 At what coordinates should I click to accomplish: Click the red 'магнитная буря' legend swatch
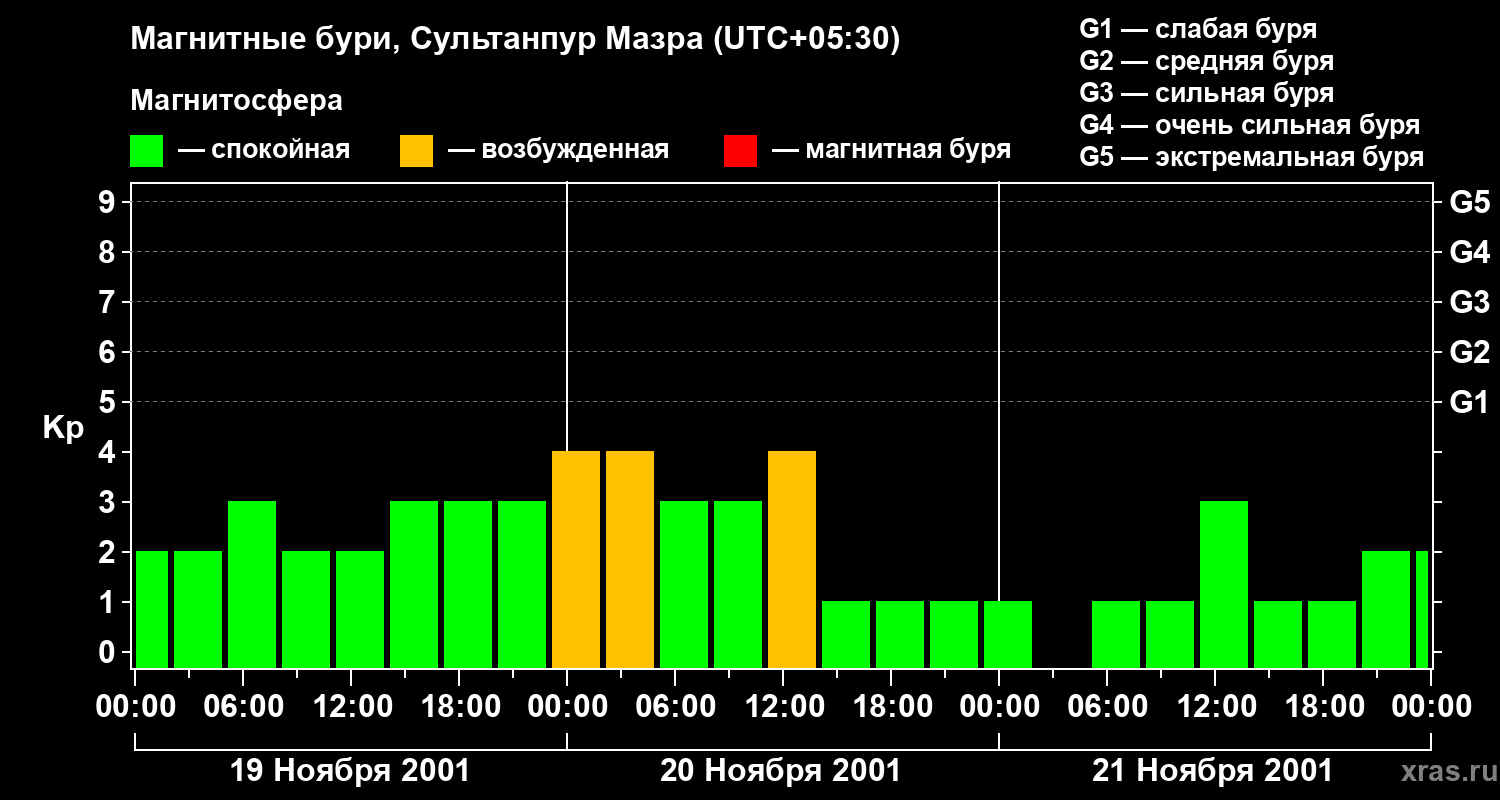point(740,151)
